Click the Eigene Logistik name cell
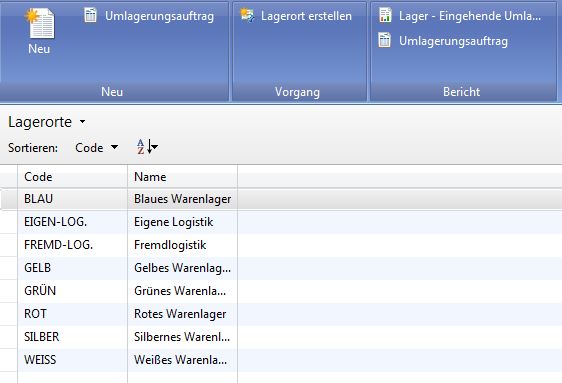Viewport: 562px width, 383px height. point(182,222)
